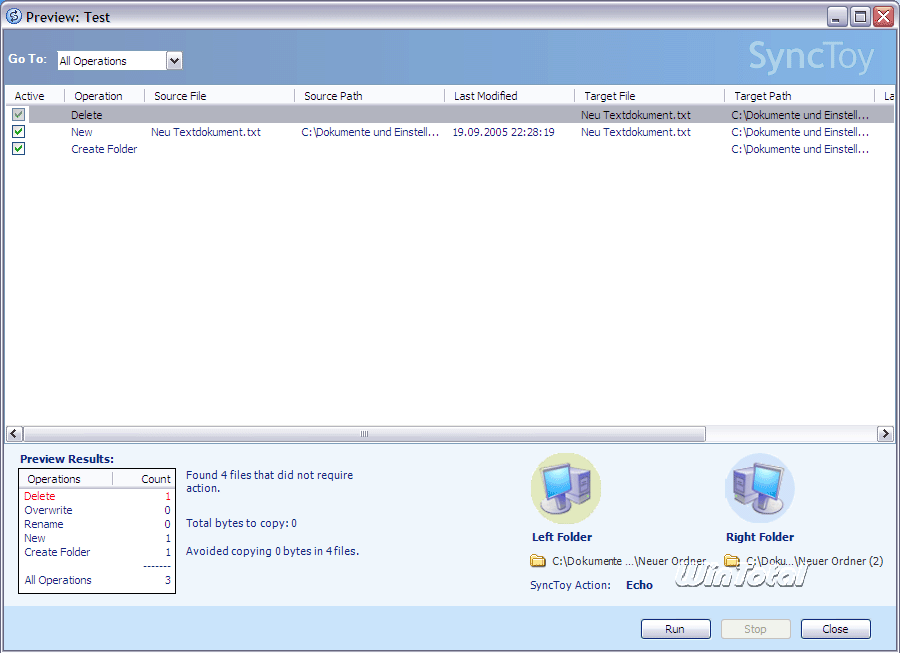Viewport: 900px width, 653px height.
Task: Click the "Total bytes to copy: 0" text
Action: tap(241, 523)
